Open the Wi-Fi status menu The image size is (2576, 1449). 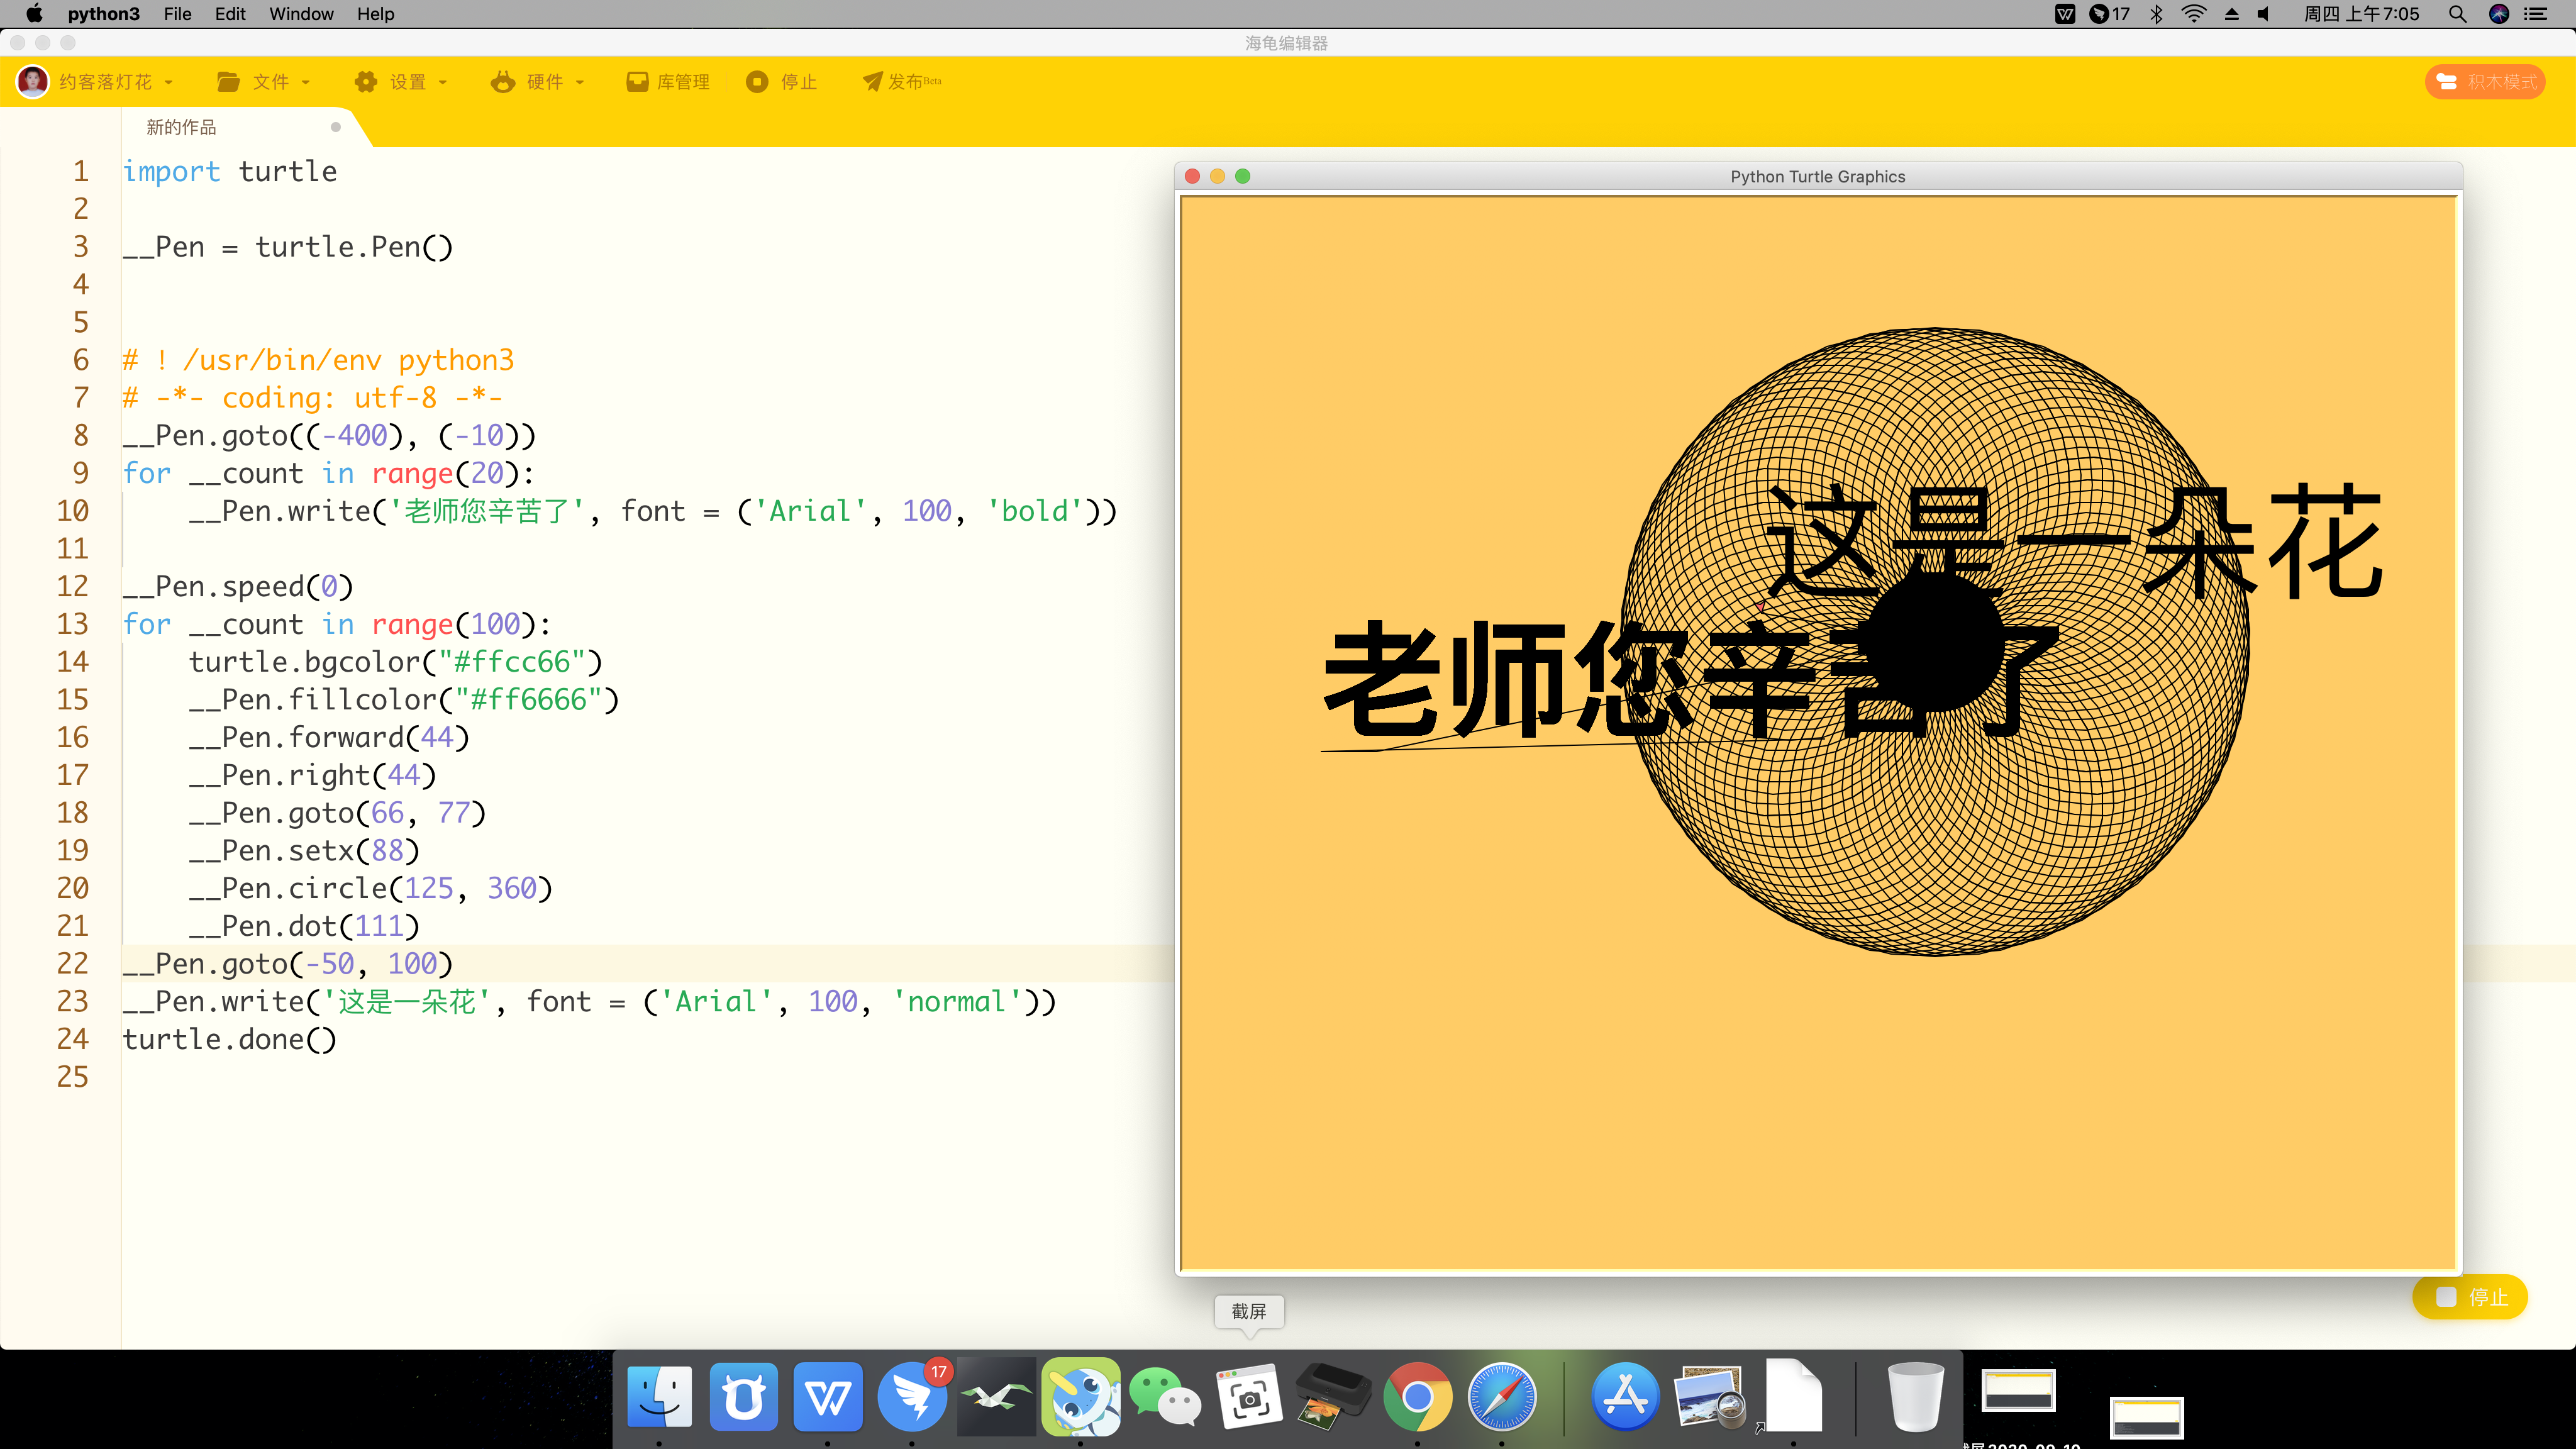[x=2194, y=14]
